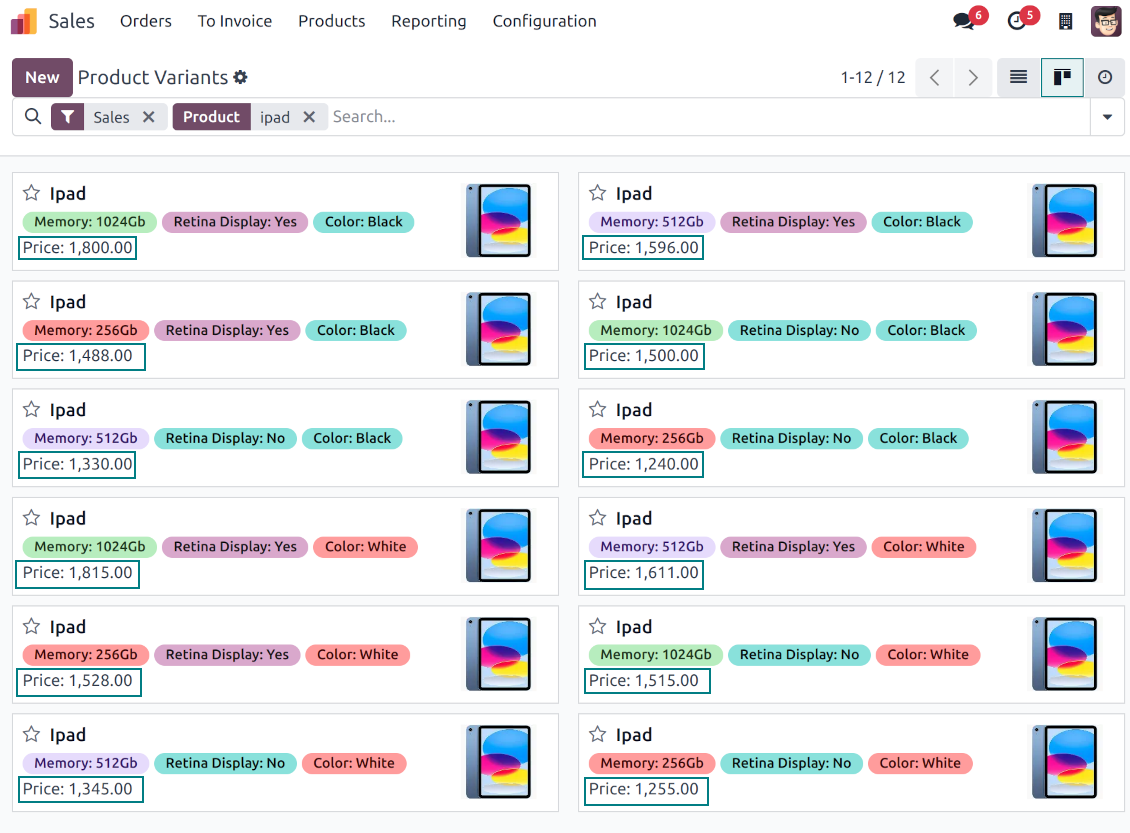Click Color: White tag on 1,345.00 card
The height and width of the screenshot is (833, 1130).
click(x=354, y=763)
